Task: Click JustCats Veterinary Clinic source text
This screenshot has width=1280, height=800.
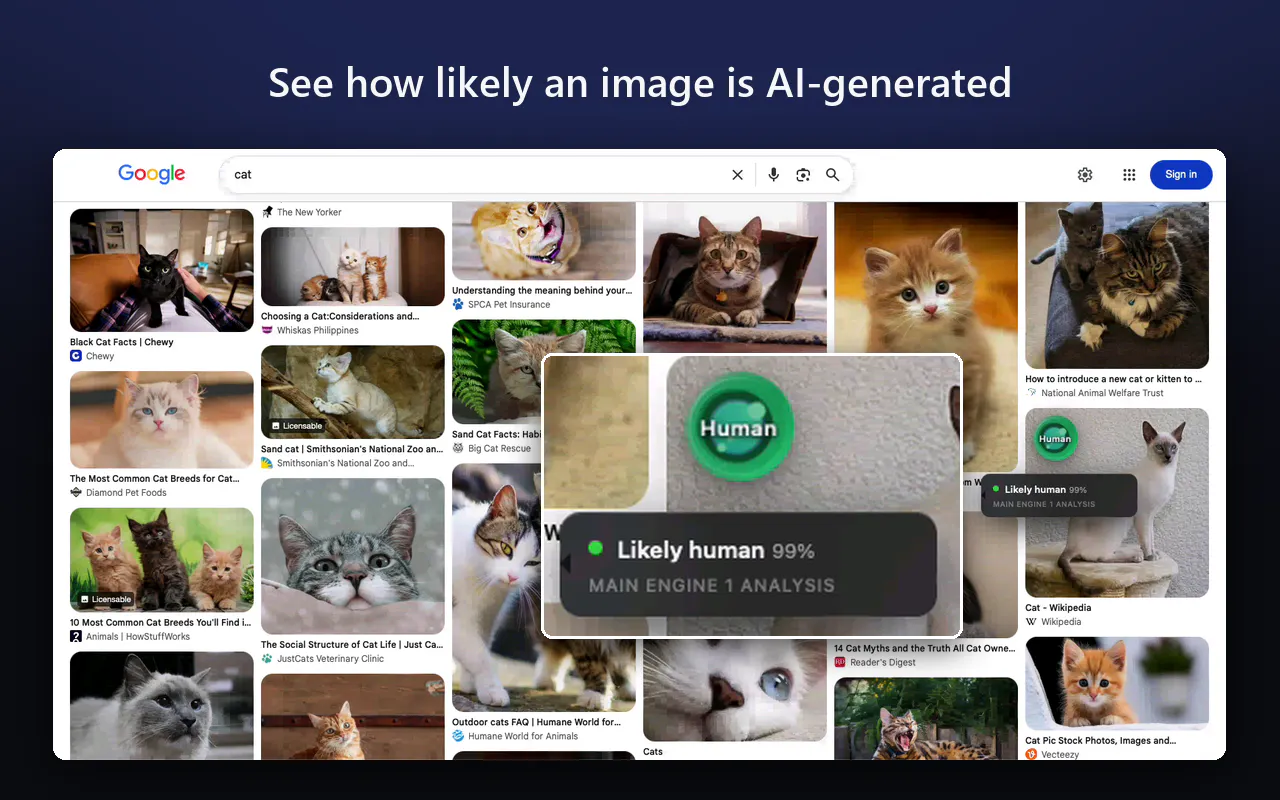Action: [x=330, y=659]
